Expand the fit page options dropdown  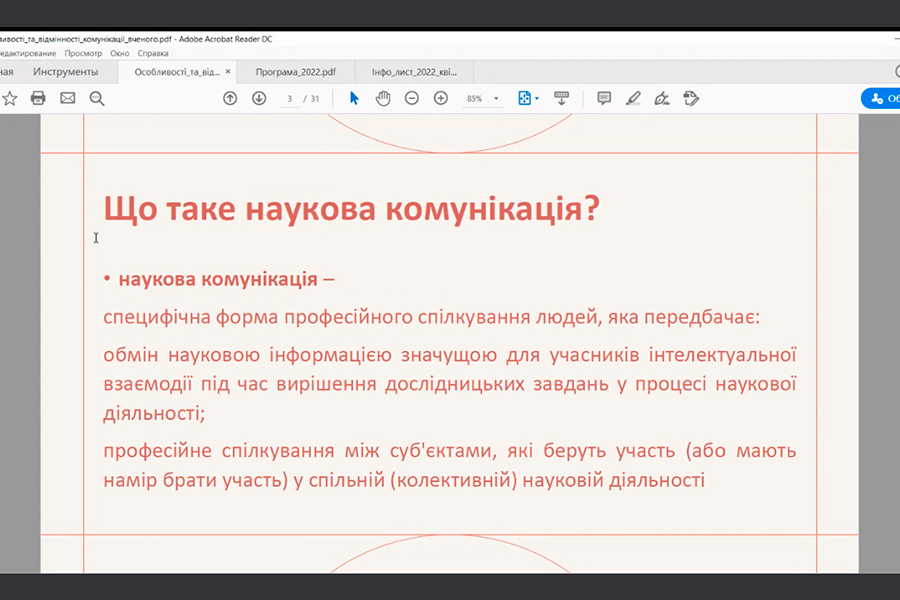(537, 99)
